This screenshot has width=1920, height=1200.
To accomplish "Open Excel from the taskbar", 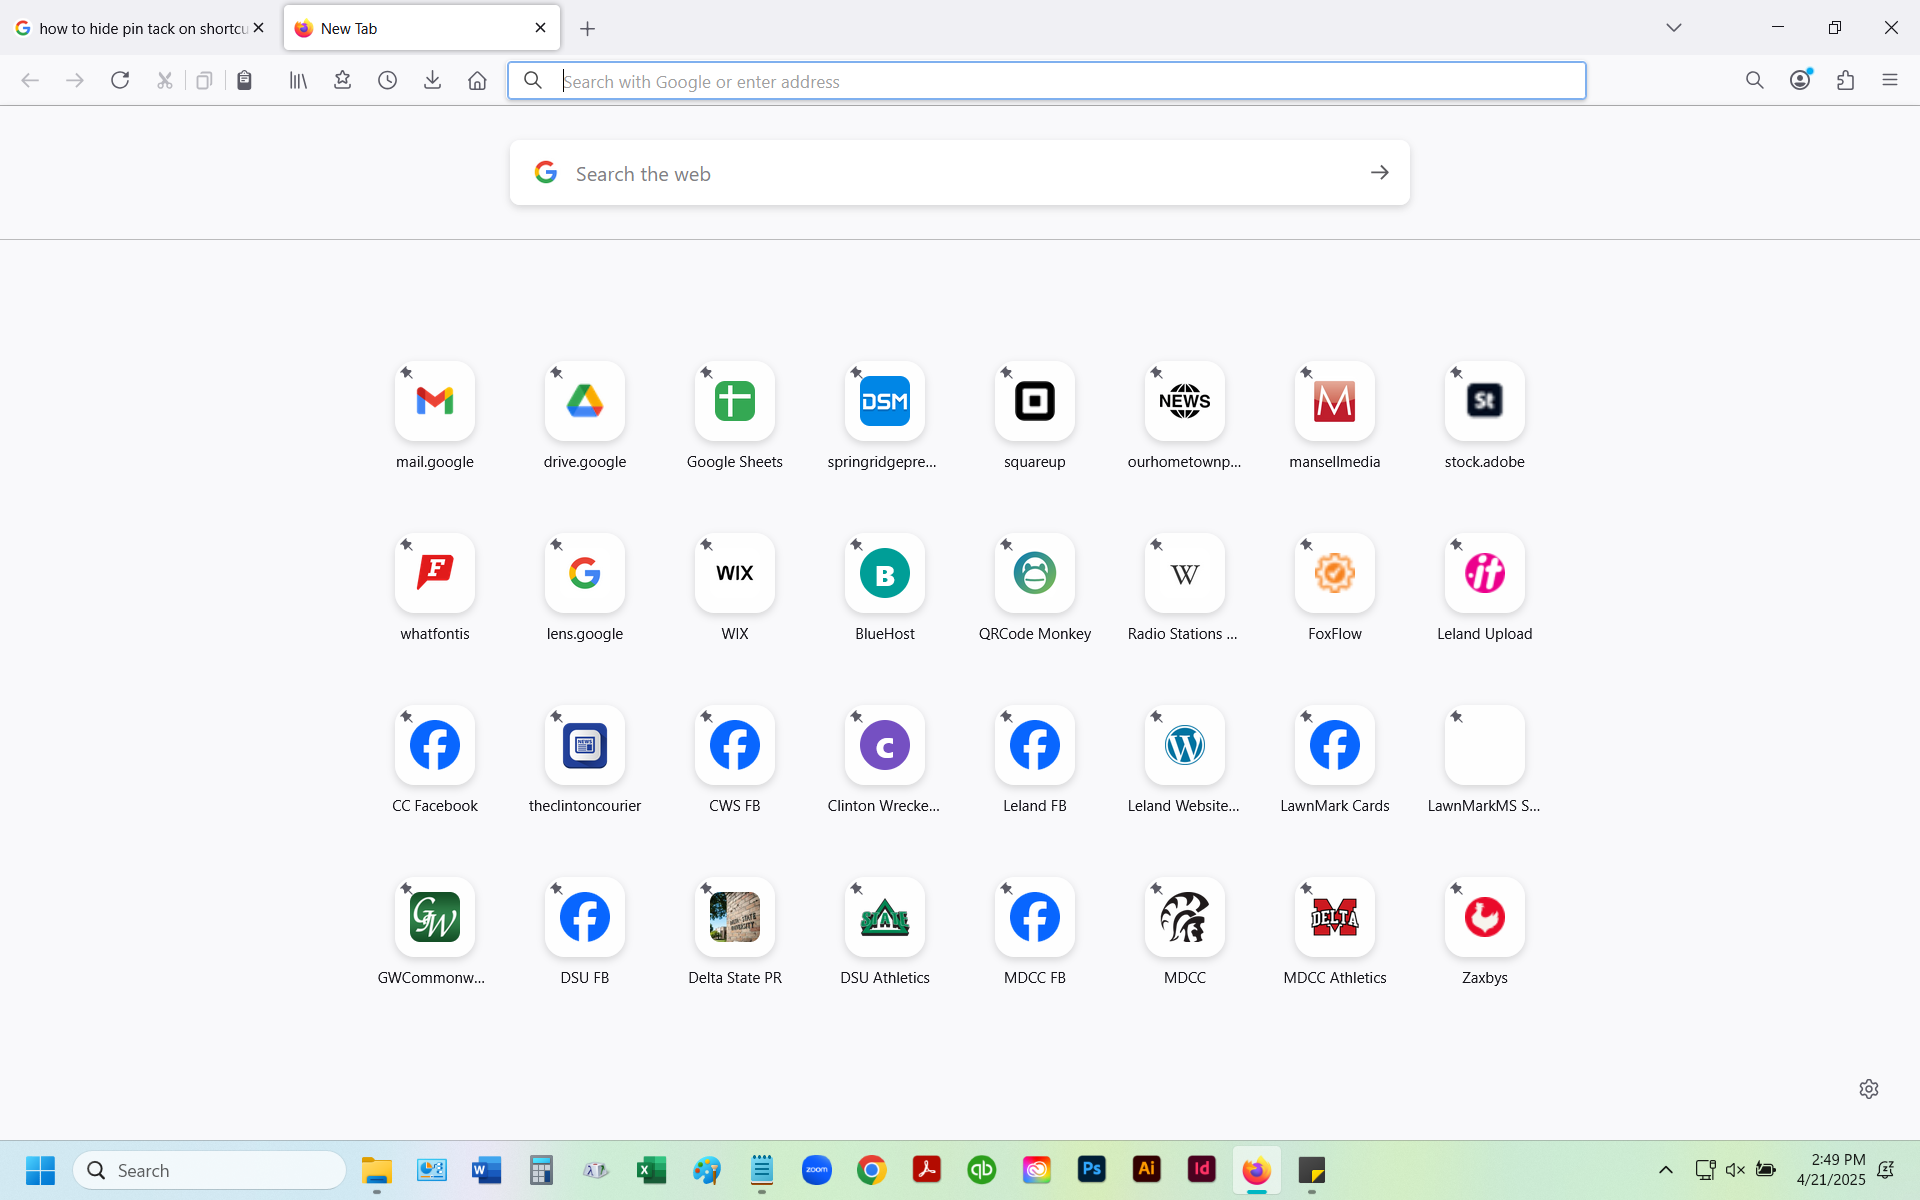I will (x=652, y=1170).
